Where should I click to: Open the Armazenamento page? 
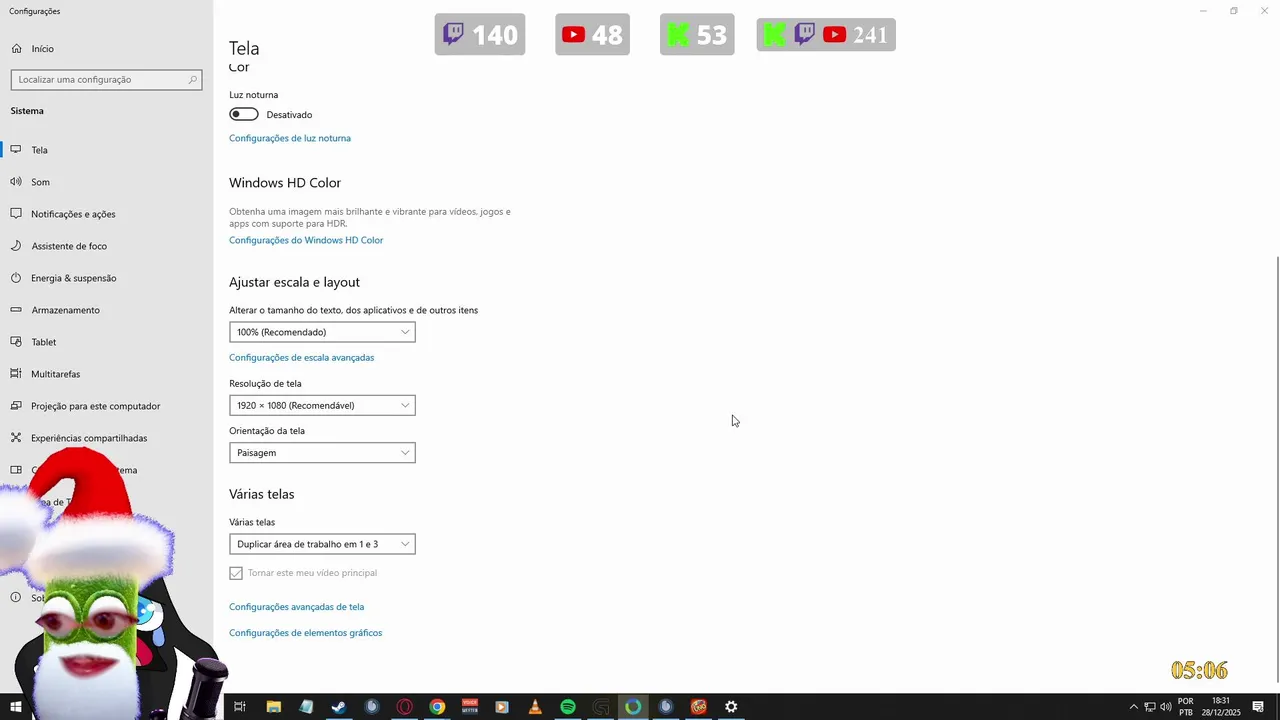click(65, 310)
